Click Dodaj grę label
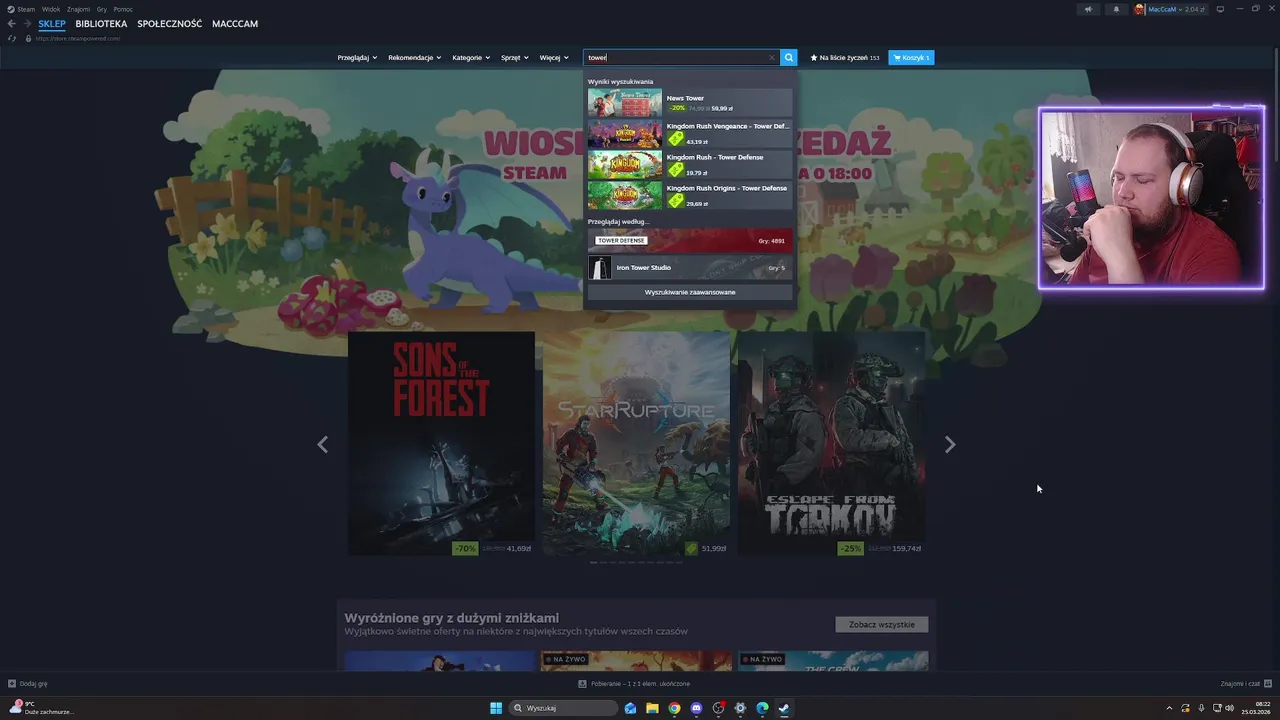 tap(33, 684)
